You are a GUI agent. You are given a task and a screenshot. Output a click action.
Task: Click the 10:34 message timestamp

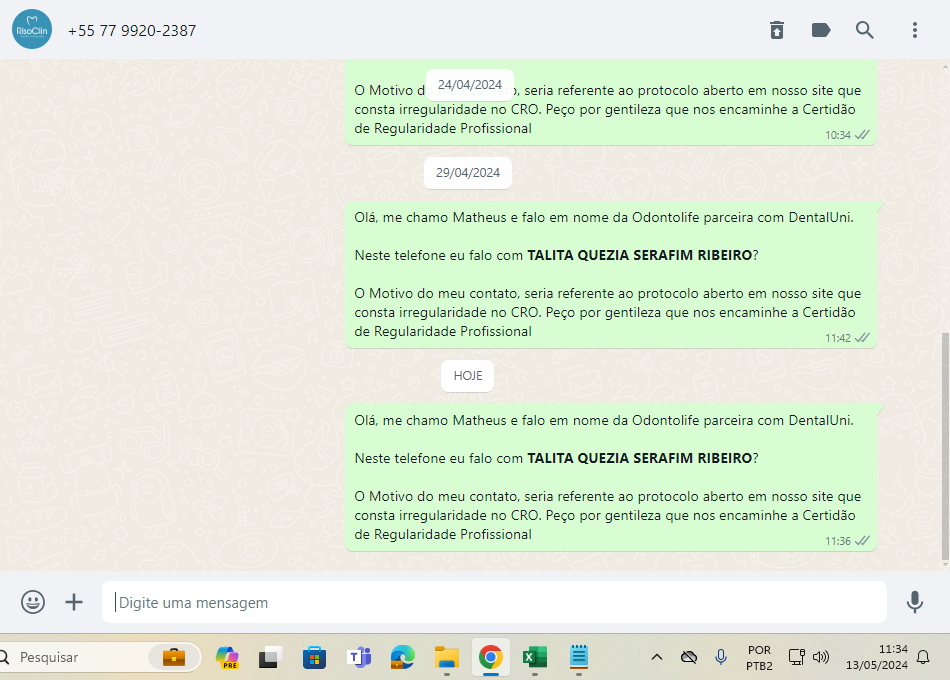pos(837,135)
